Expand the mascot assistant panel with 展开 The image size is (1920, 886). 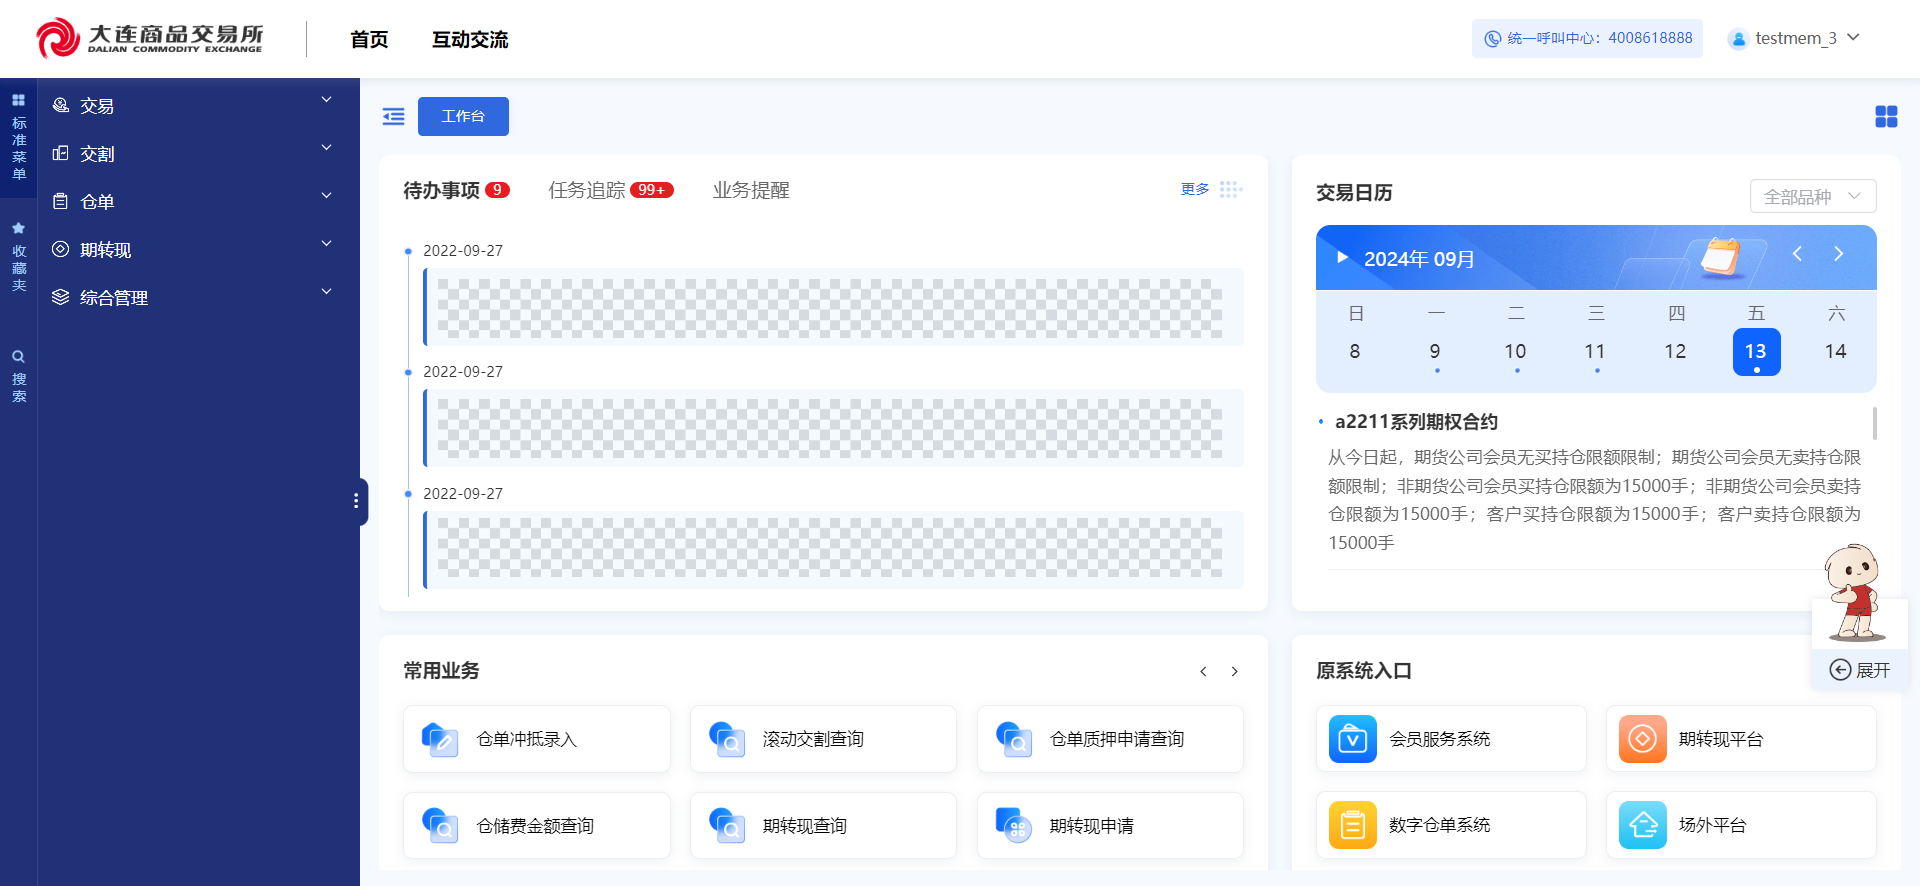tap(1860, 670)
